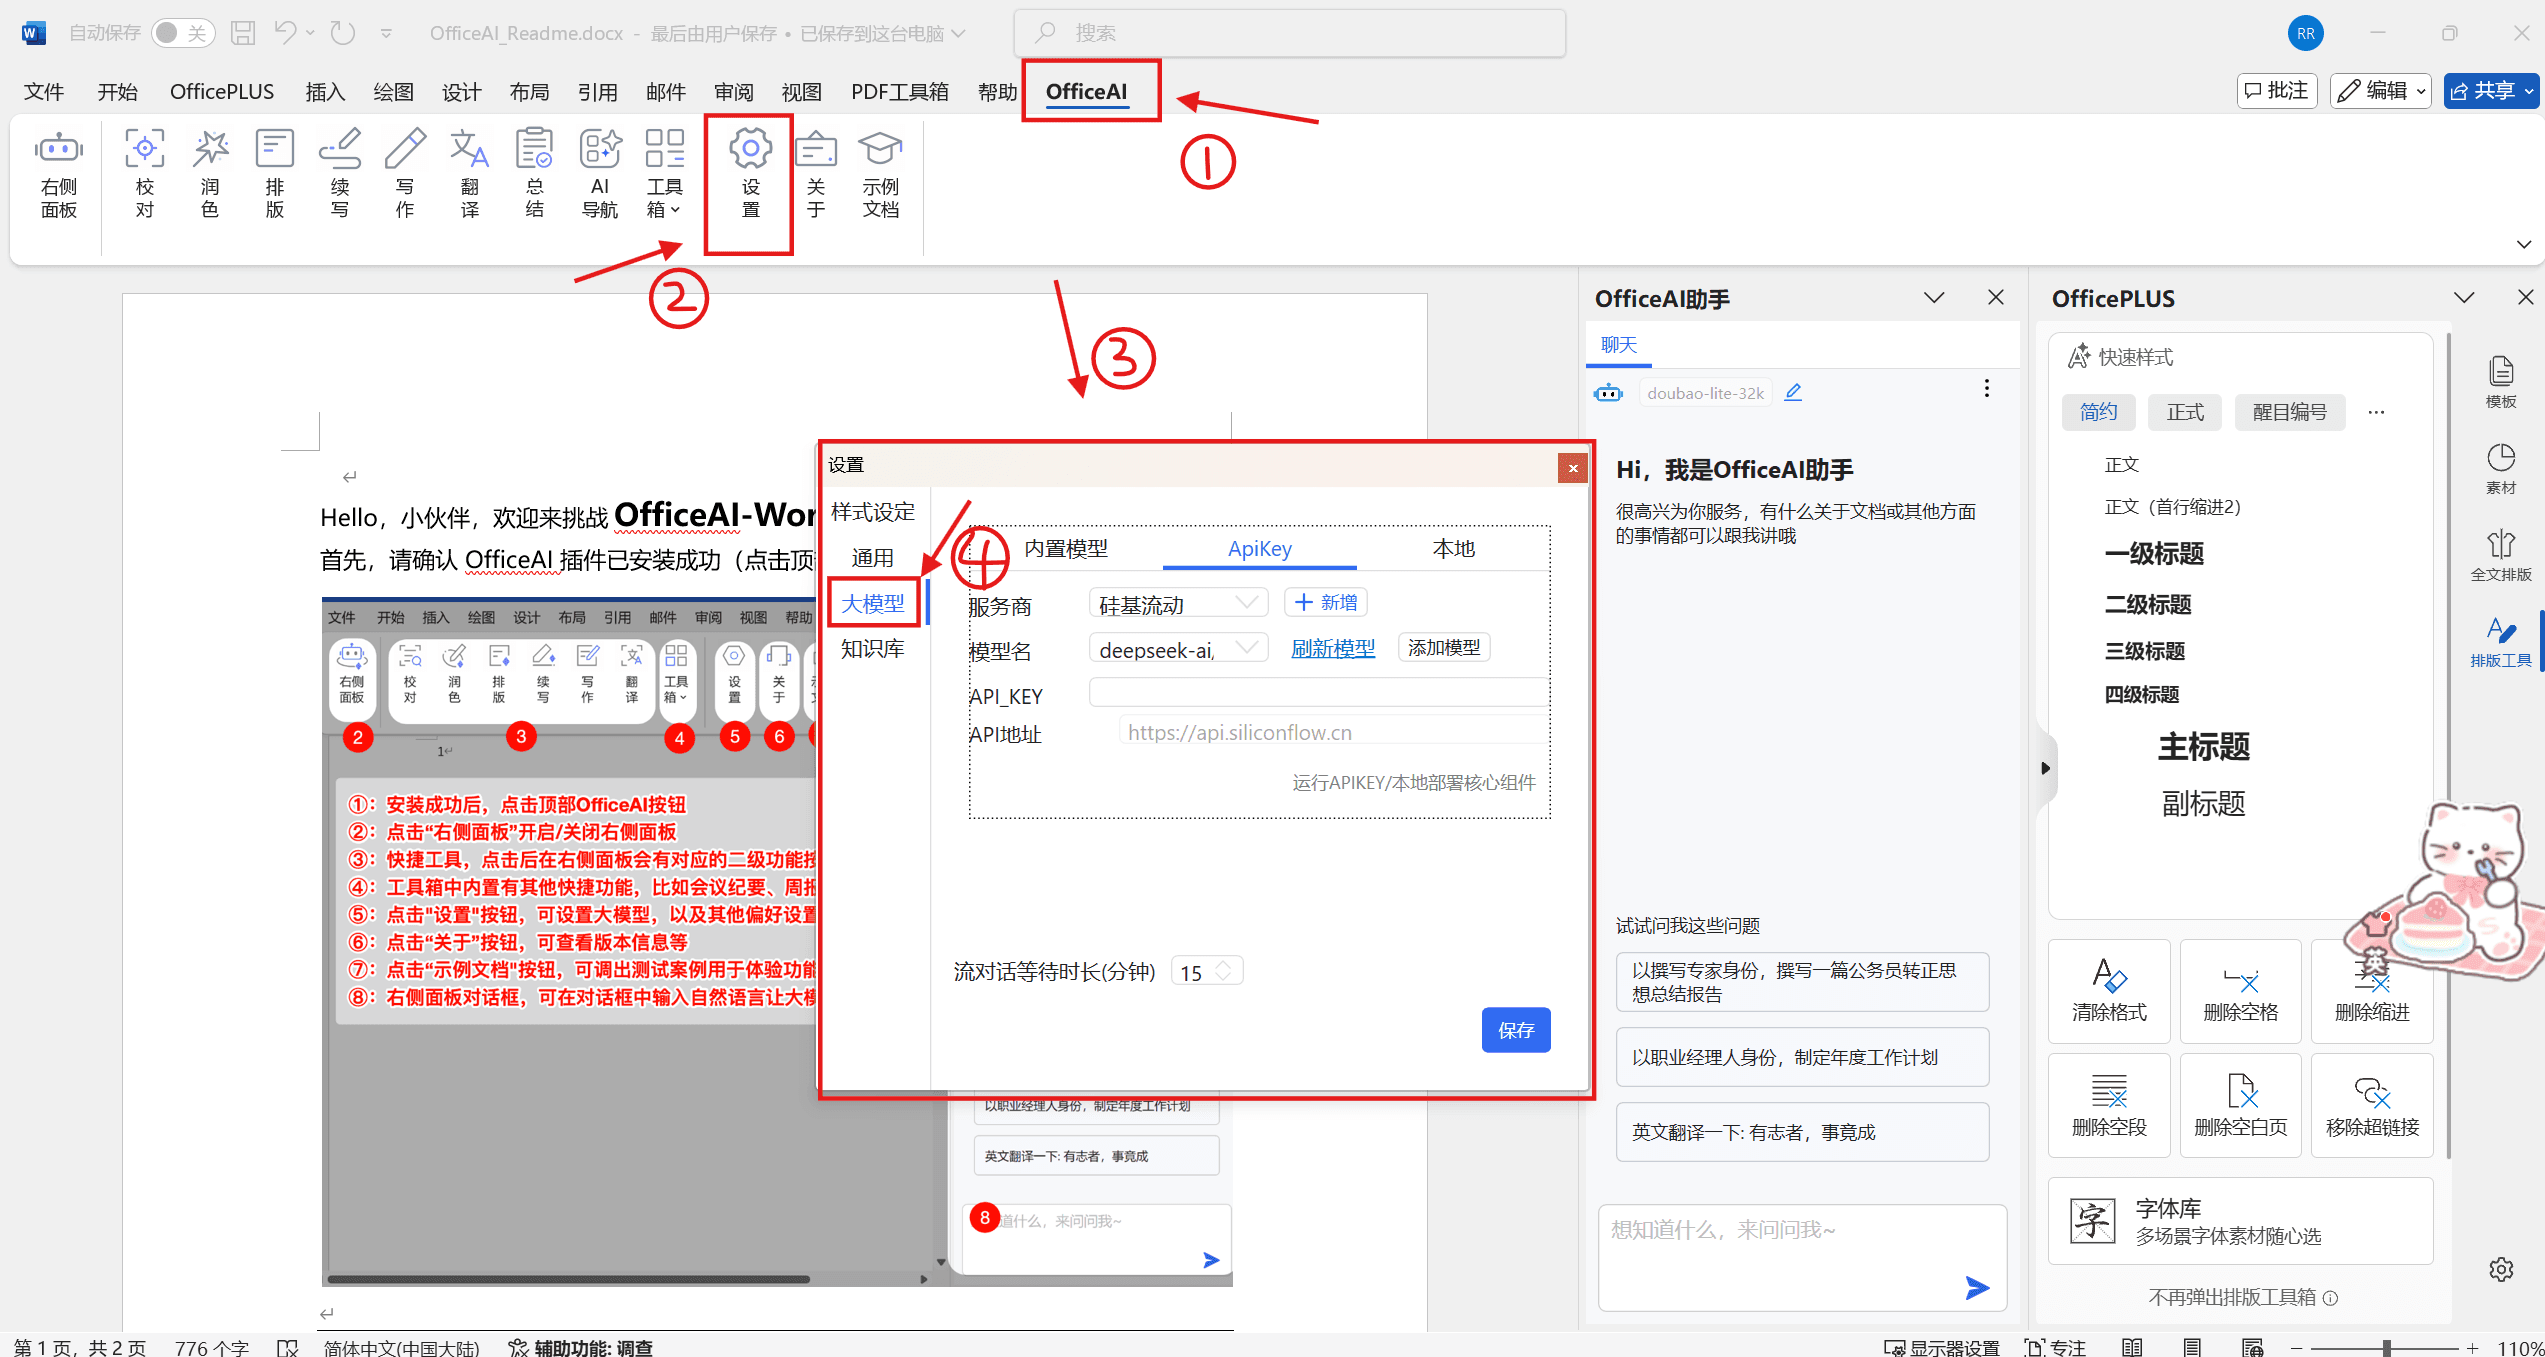Screen dimensions: 2545x1357
Task: Click the edit pencil beside doubao-lite-32k
Action: pos(1793,392)
